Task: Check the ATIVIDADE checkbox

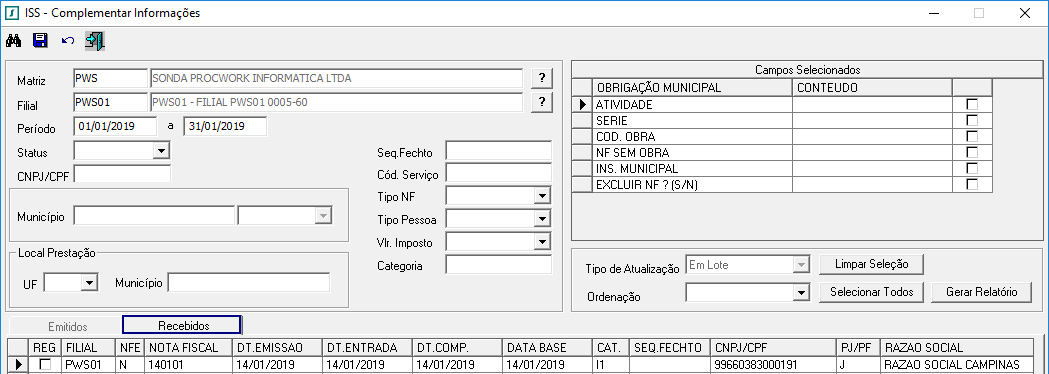Action: [972, 104]
